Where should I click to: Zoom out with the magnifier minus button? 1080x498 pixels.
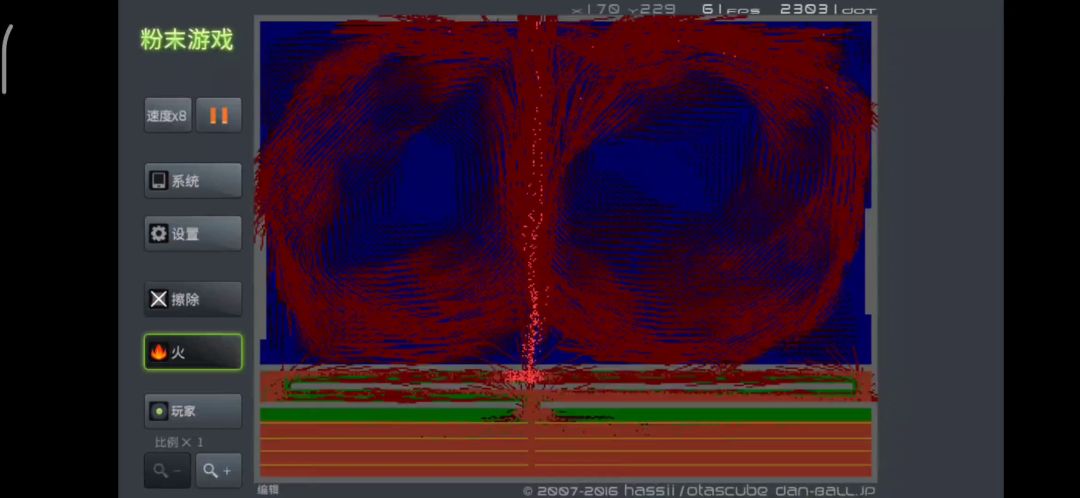[x=167, y=470]
